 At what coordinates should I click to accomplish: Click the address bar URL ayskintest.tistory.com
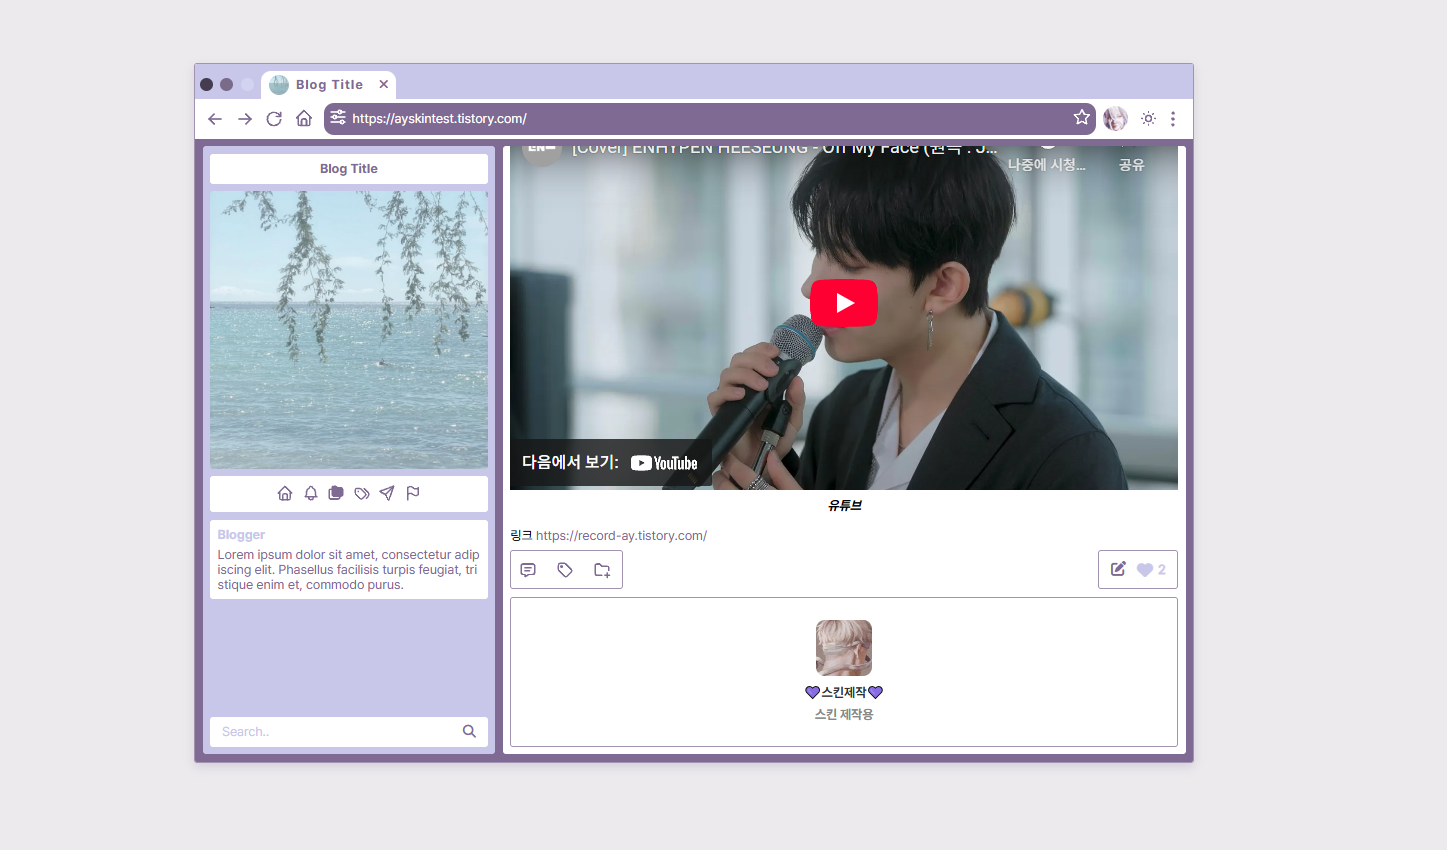439,119
